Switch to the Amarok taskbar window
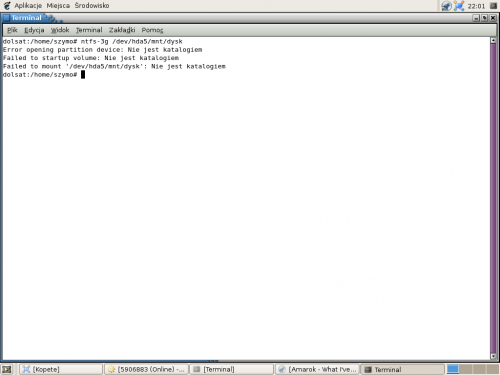 pos(317,369)
